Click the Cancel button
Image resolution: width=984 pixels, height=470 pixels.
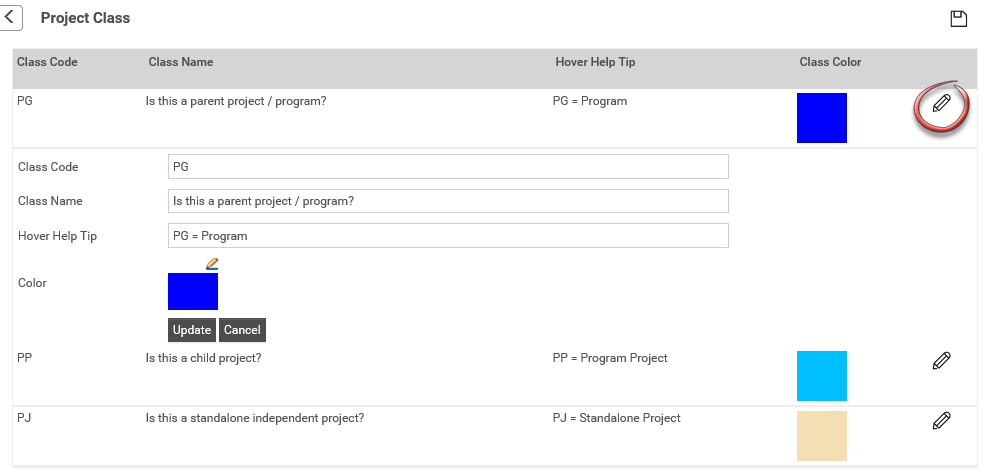242,330
